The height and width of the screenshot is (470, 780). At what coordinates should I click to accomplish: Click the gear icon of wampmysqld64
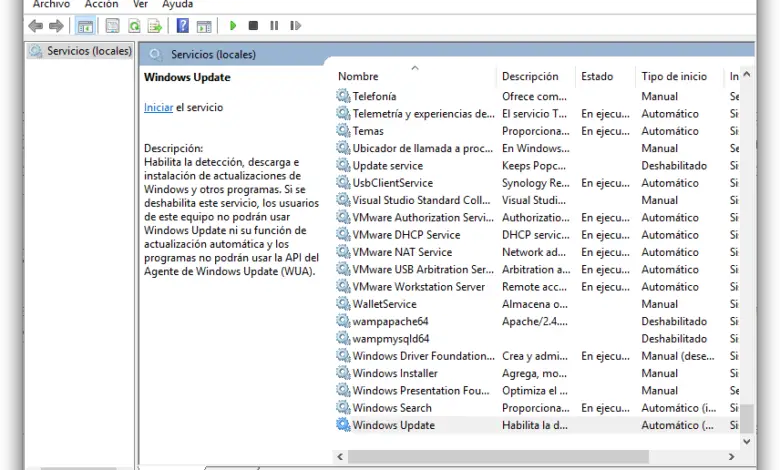[x=343, y=338]
